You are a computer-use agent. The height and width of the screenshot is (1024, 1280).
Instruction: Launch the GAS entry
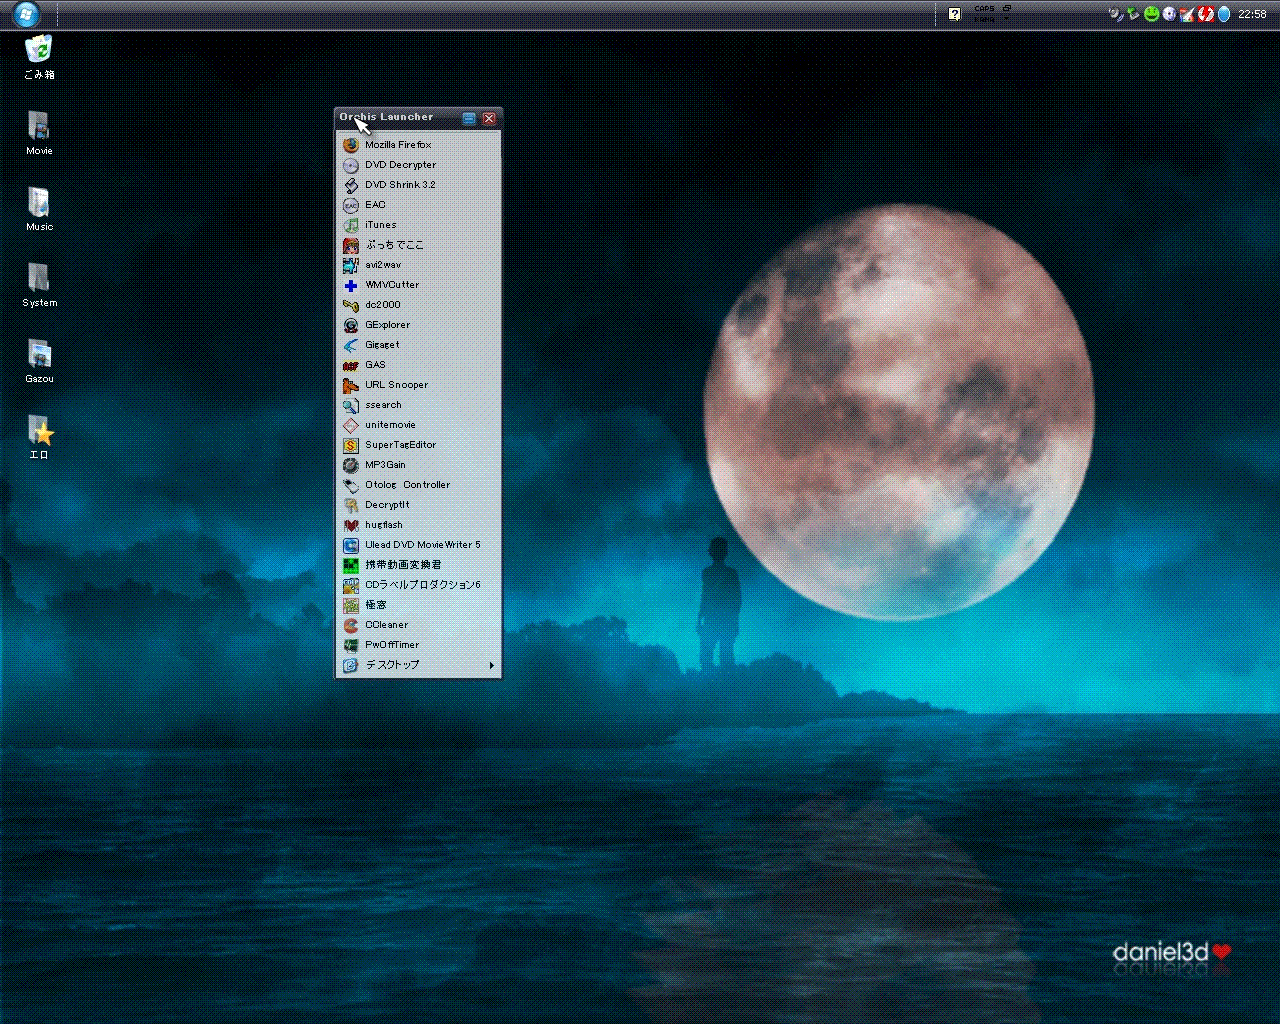tap(418, 365)
